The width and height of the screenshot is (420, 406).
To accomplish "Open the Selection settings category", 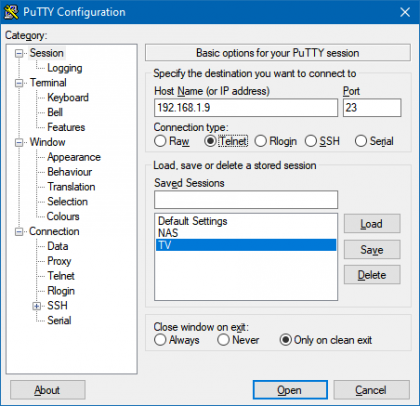I will pos(68,202).
